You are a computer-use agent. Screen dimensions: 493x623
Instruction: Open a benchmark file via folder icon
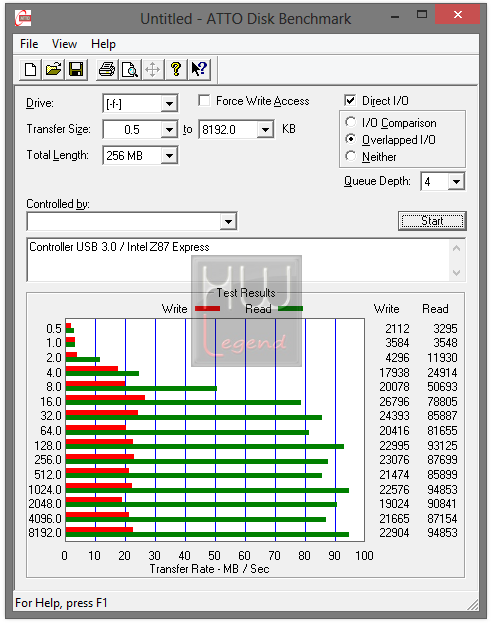[54, 70]
